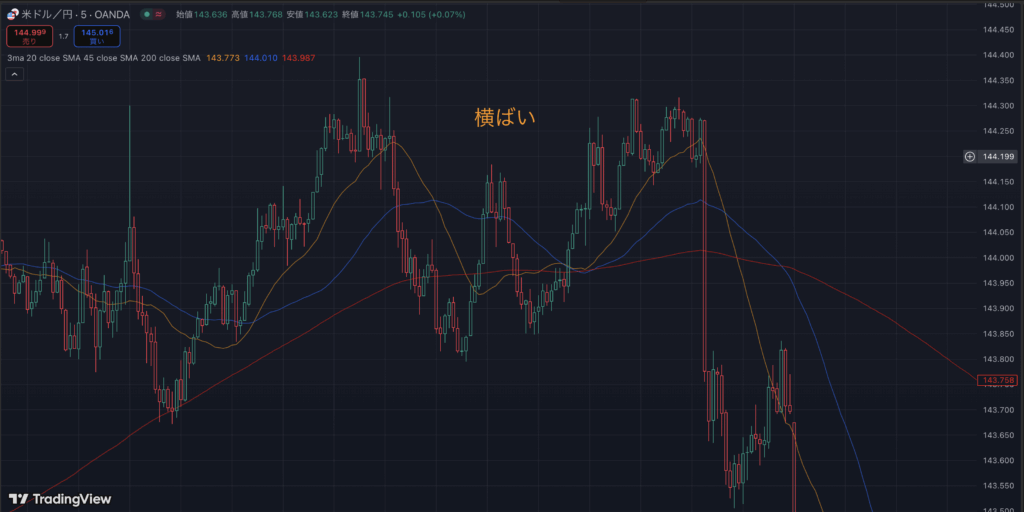Click the TradingView logo
This screenshot has height=512, width=1024.
tap(60, 498)
